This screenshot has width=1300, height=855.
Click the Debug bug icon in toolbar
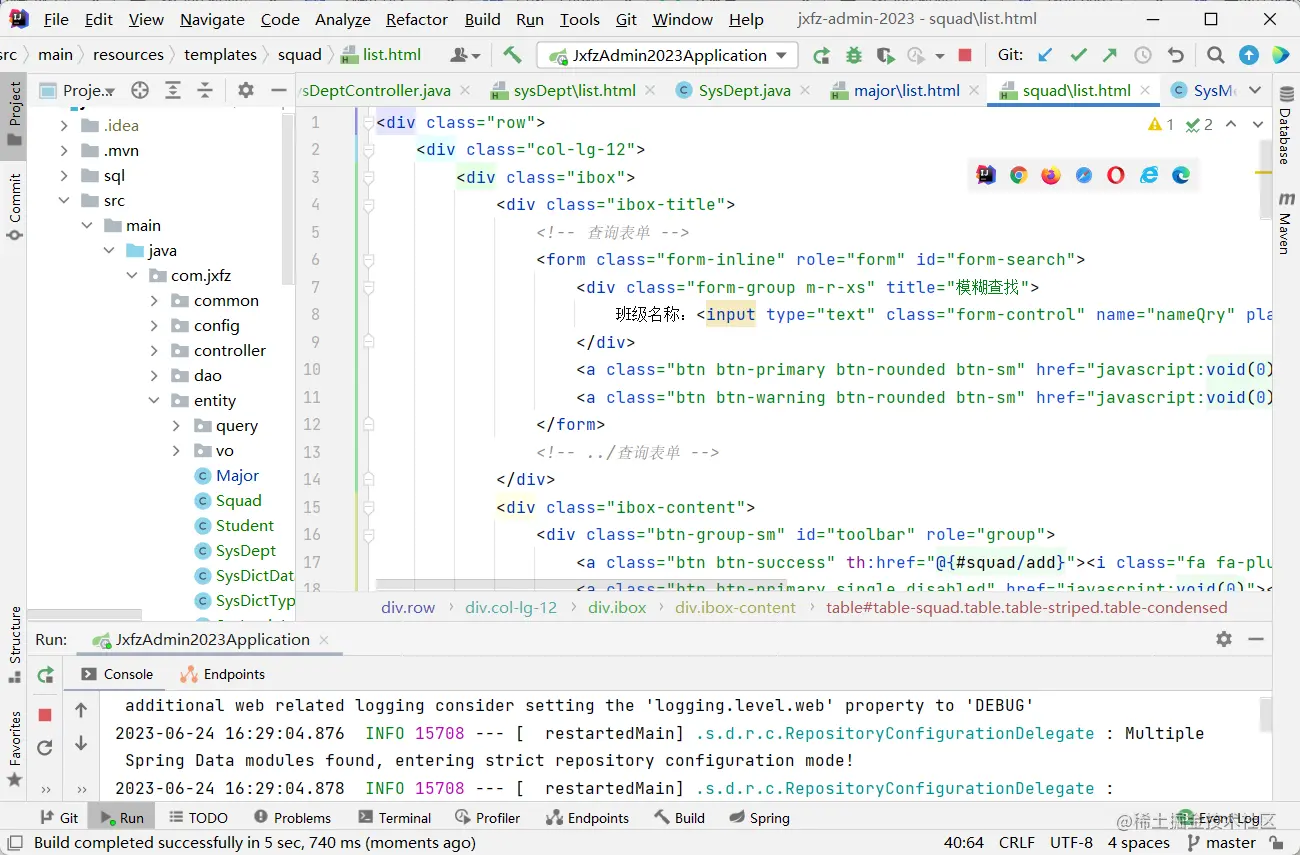[853, 56]
